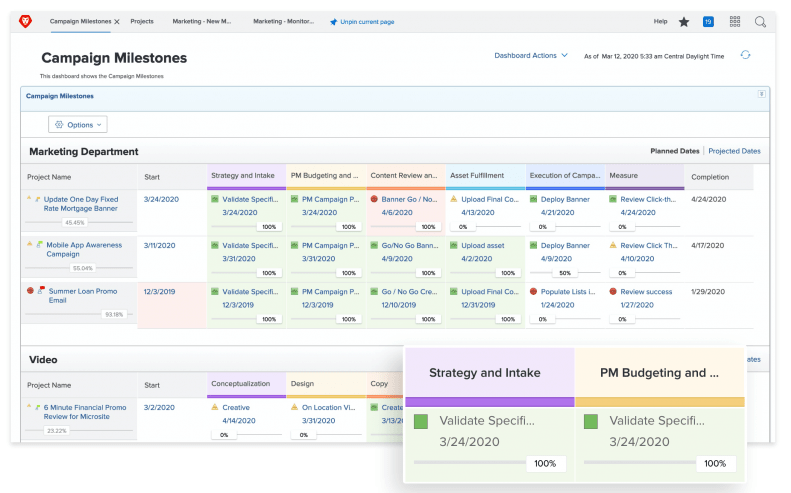Image resolution: width=791 pixels, height=493 pixels.
Task: Click the Strategy and Intake column header
Action: (x=245, y=176)
